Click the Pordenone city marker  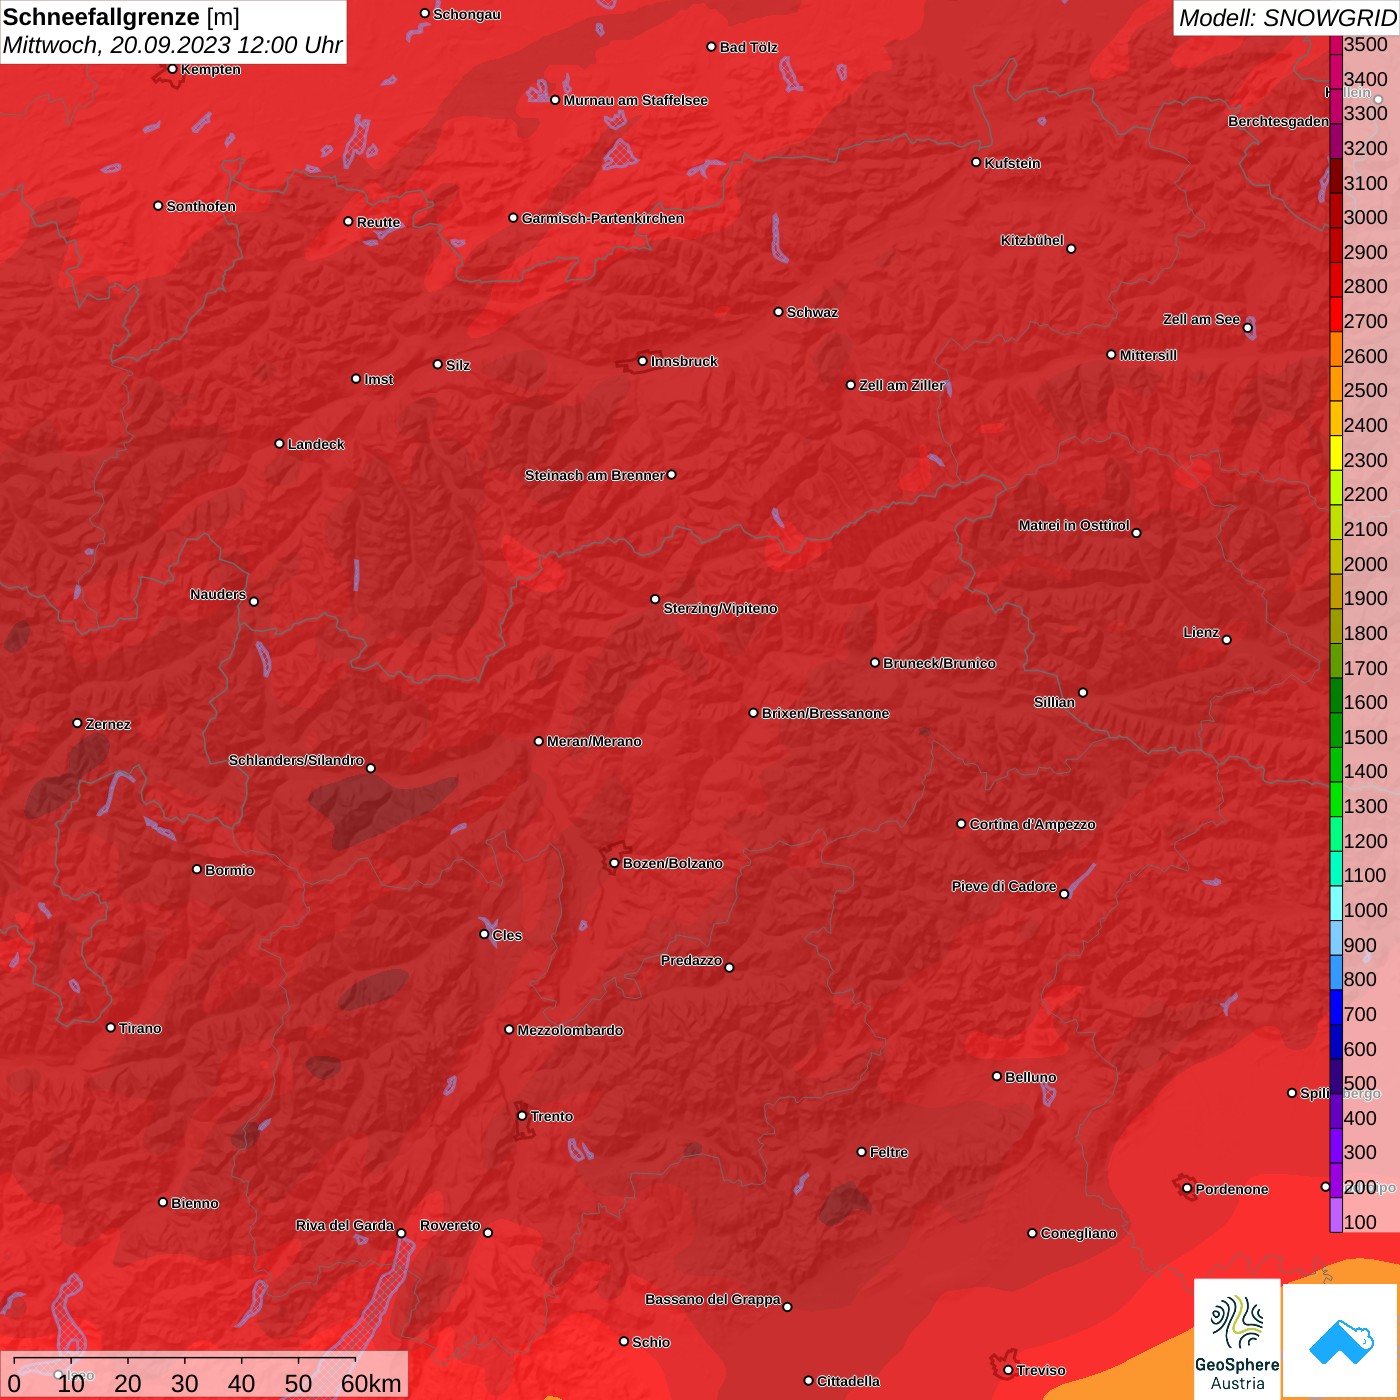1187,1189
